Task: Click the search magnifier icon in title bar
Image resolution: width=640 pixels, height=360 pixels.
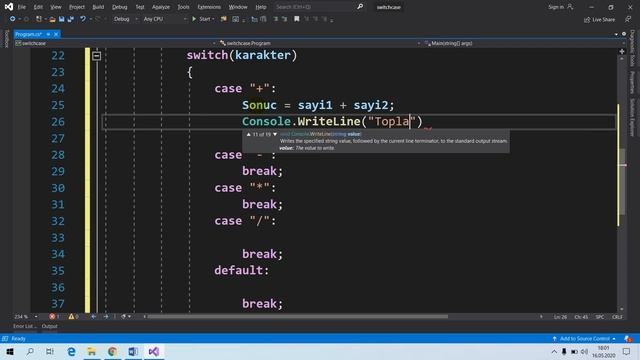Action: tap(360, 7)
